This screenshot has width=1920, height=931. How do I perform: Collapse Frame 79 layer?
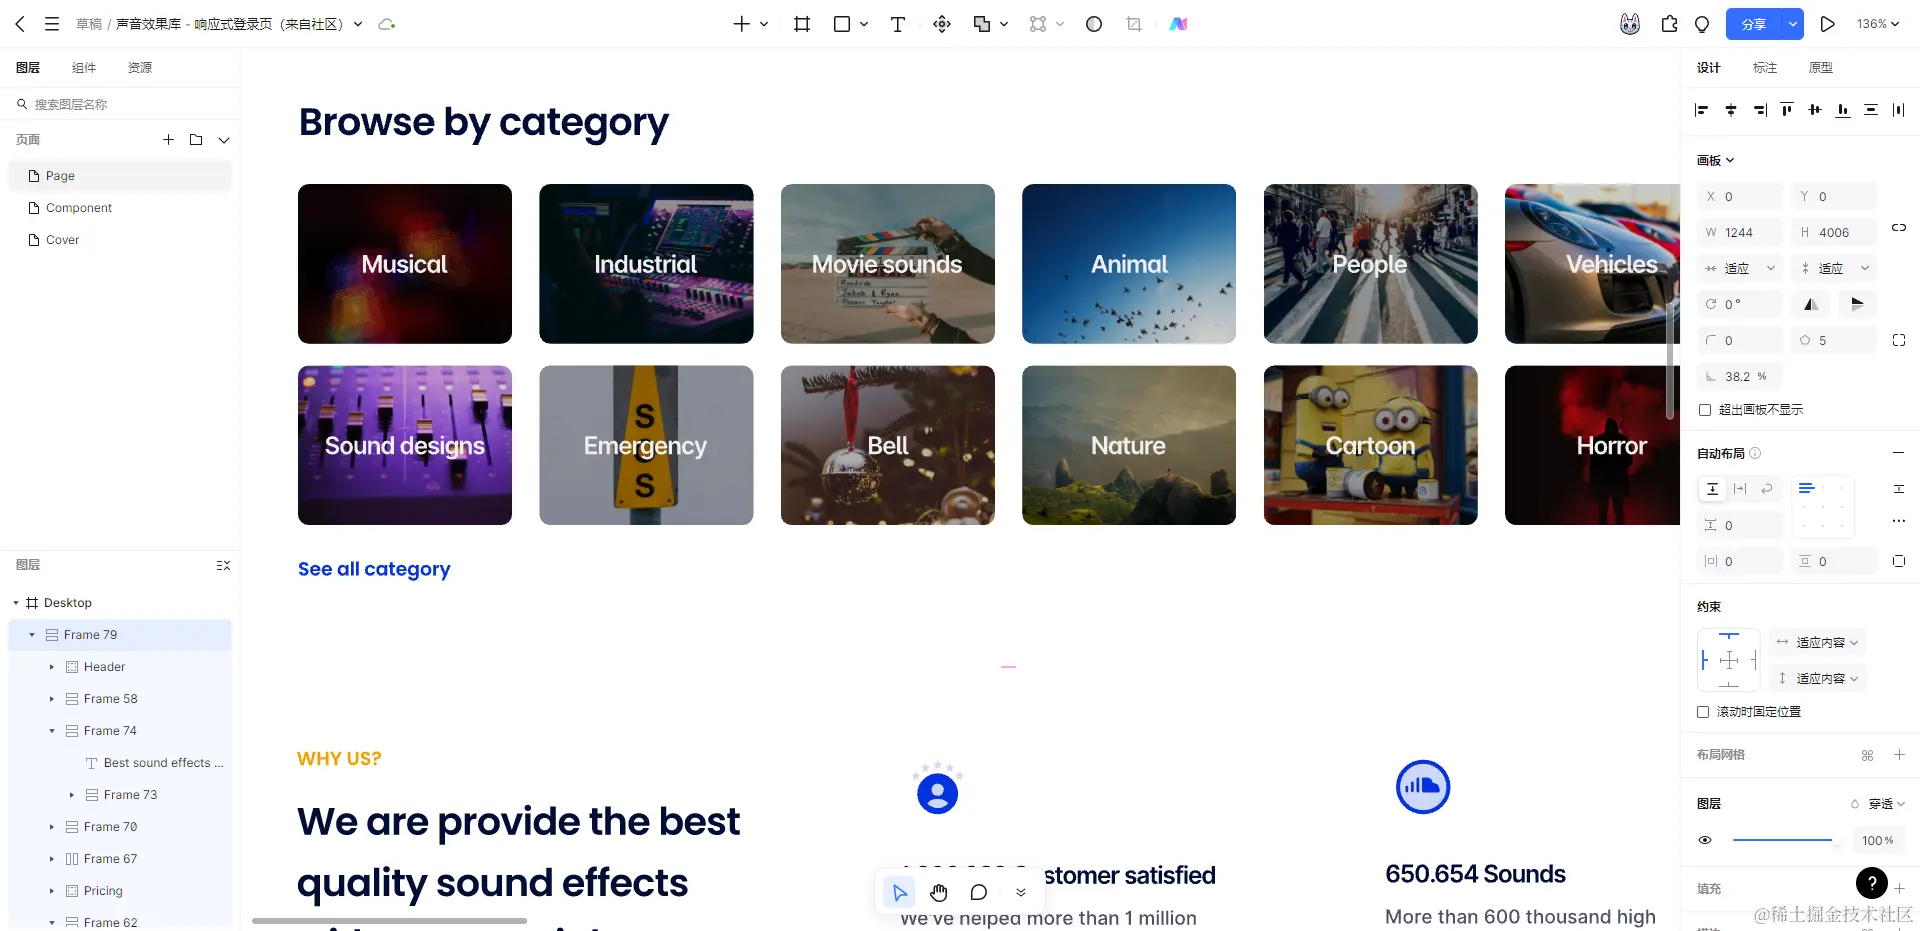click(32, 635)
